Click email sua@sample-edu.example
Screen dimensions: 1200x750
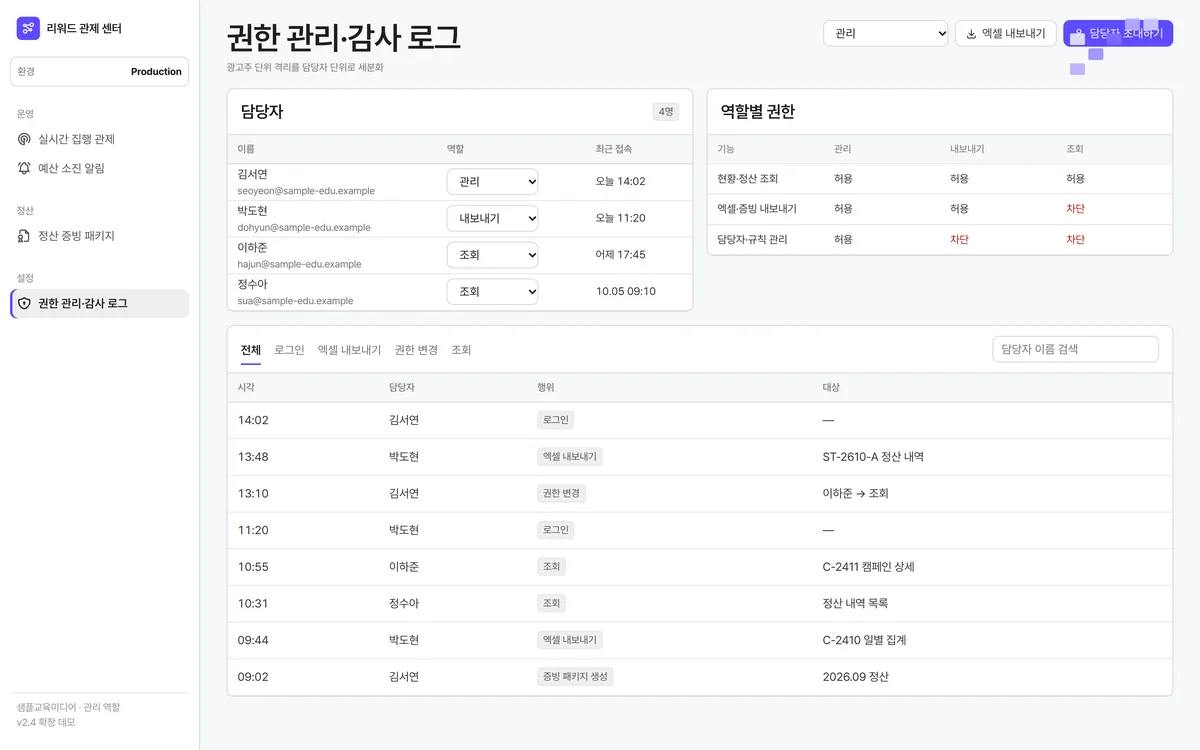click(295, 300)
